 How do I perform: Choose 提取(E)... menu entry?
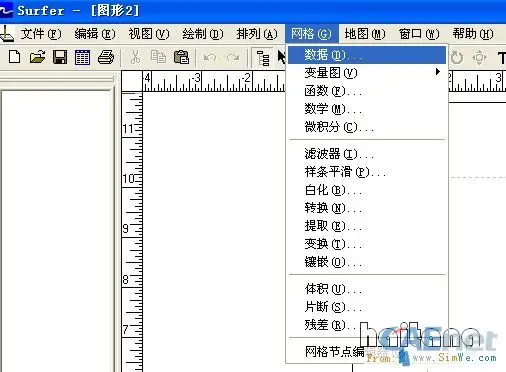[367, 226]
